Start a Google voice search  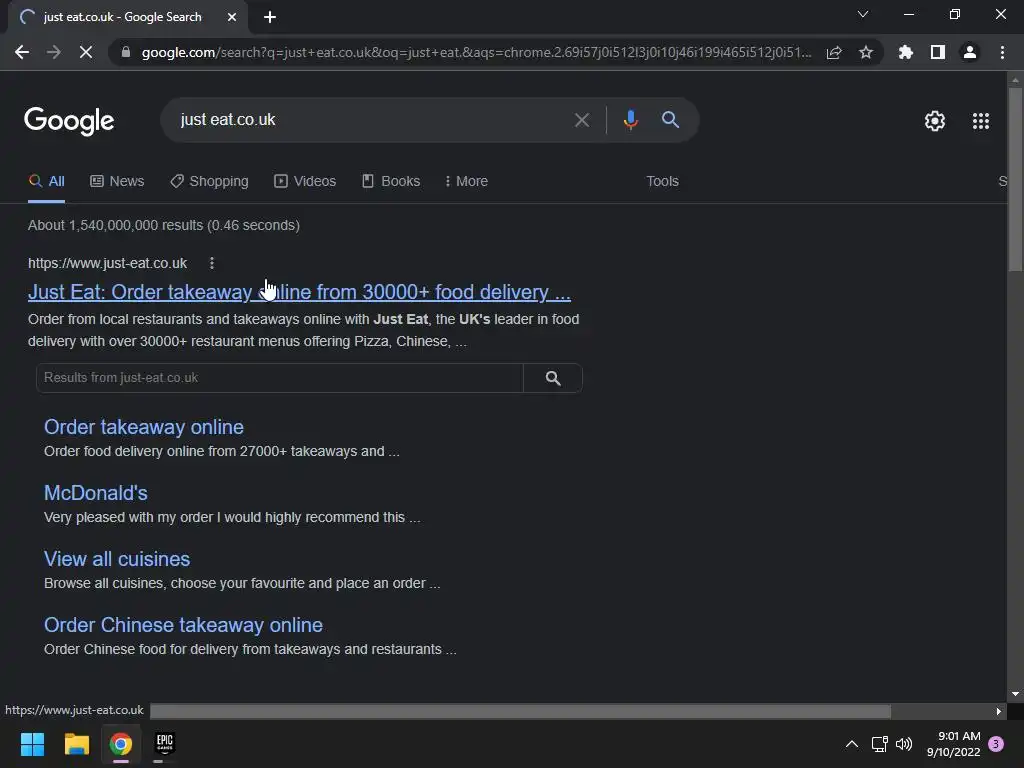coord(630,120)
